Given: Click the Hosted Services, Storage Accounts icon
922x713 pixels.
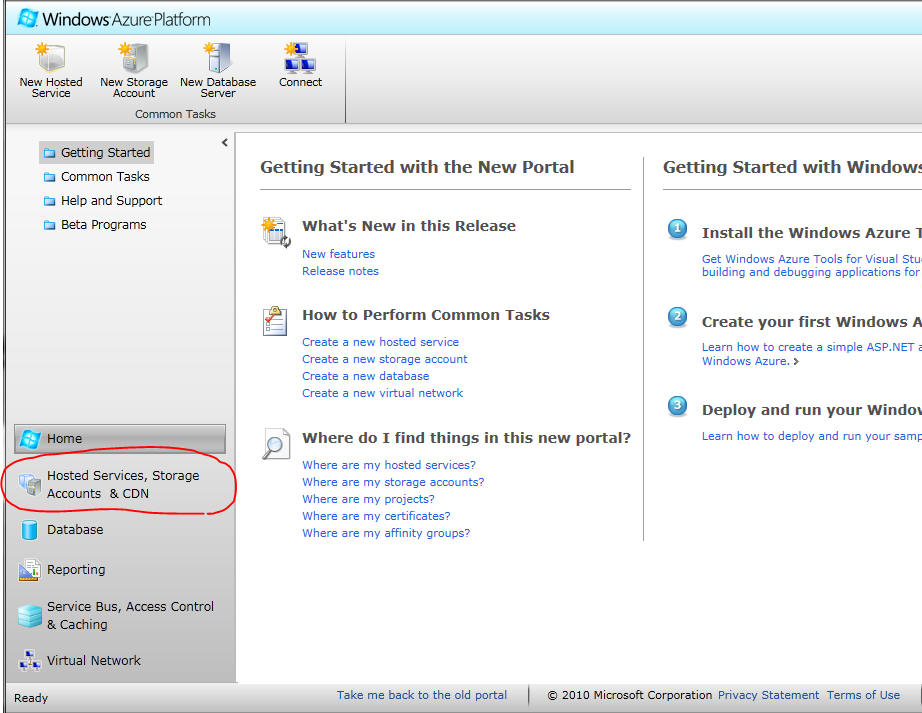Looking at the screenshot, I should [x=29, y=485].
